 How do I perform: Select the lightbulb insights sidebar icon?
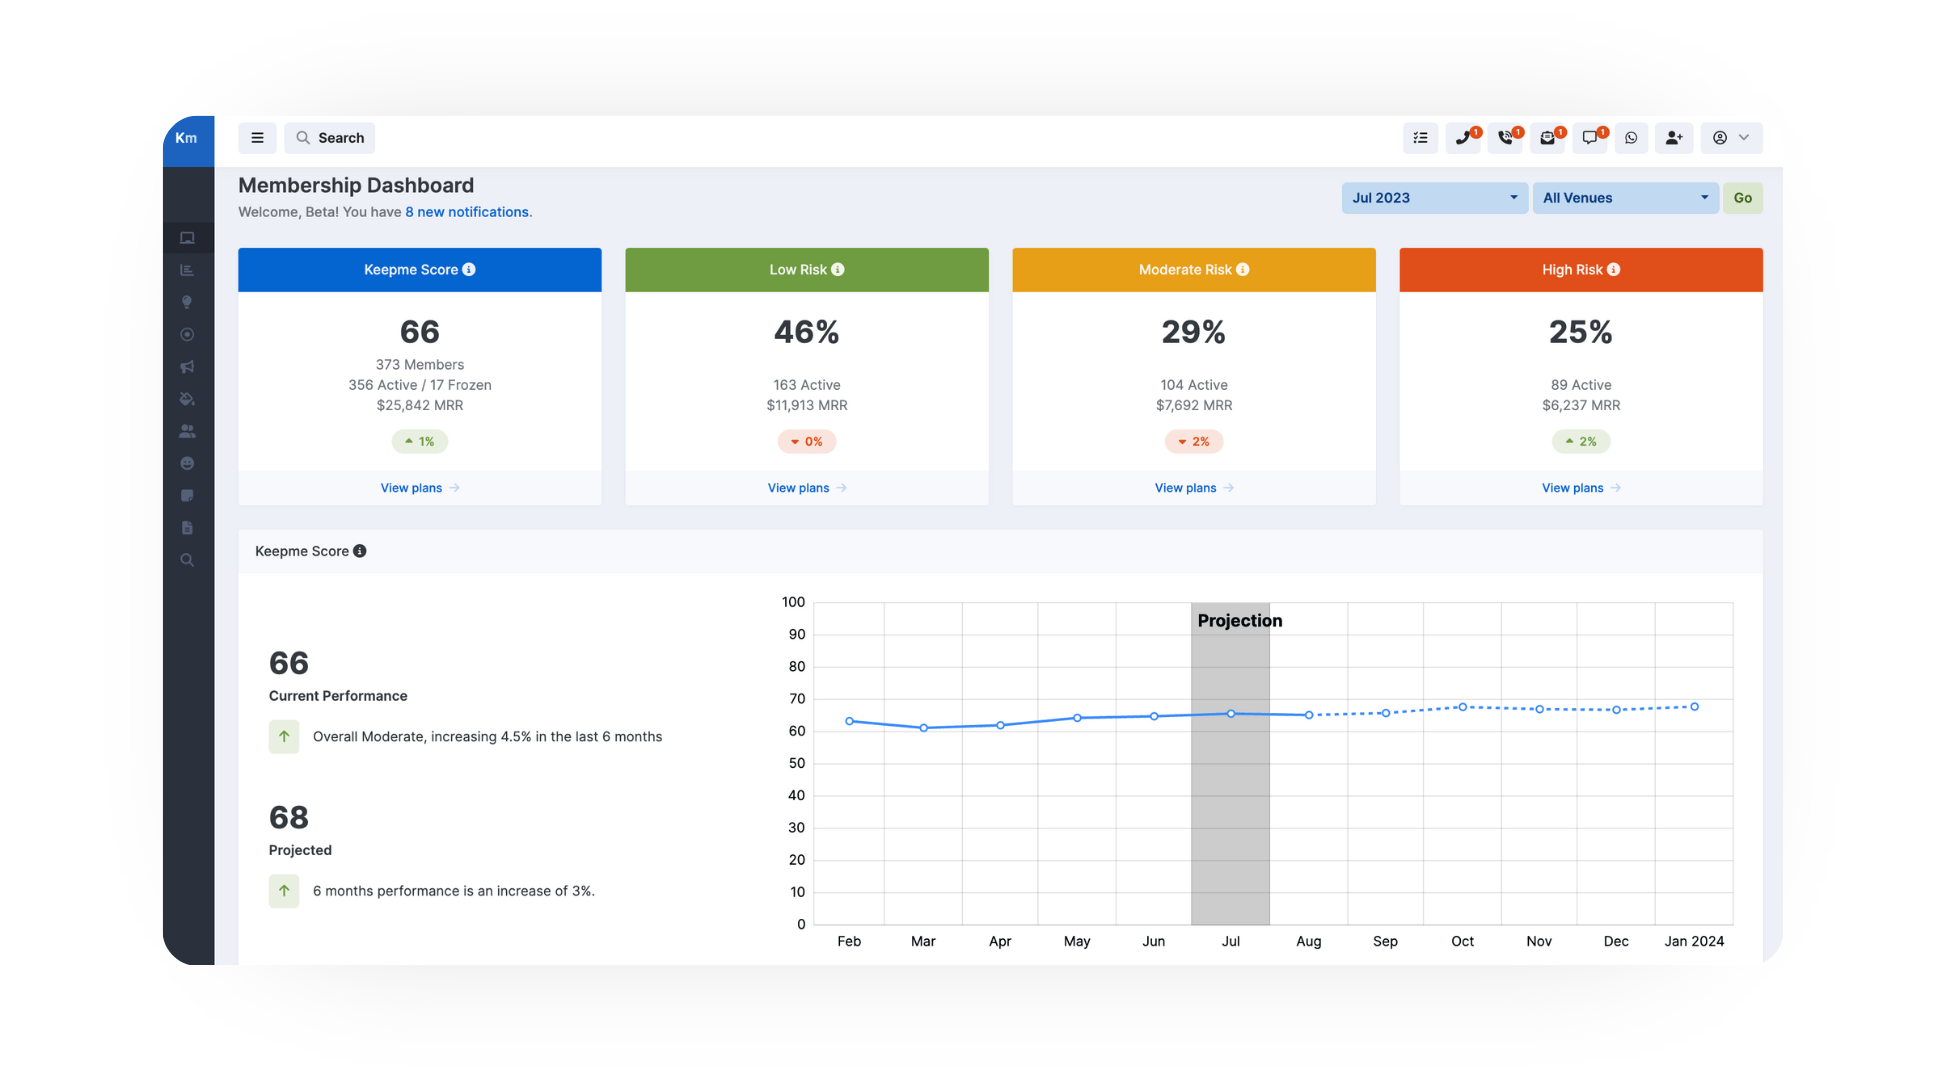[187, 302]
